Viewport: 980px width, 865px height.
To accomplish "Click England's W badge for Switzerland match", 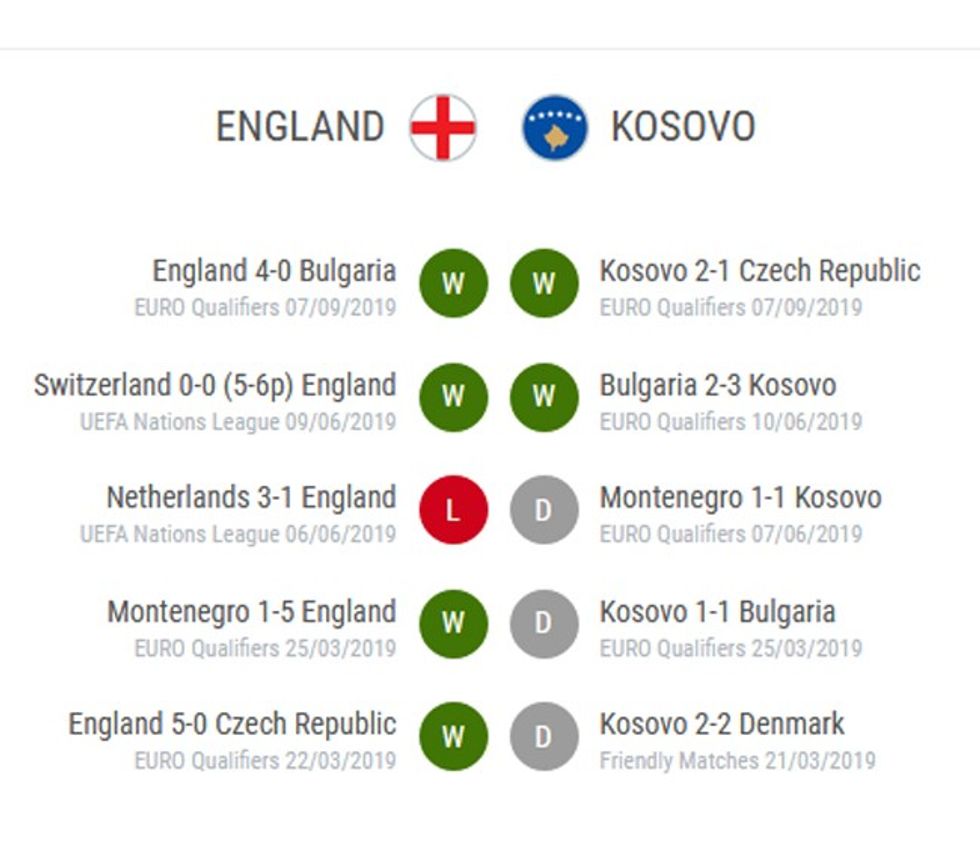I will click(x=453, y=397).
